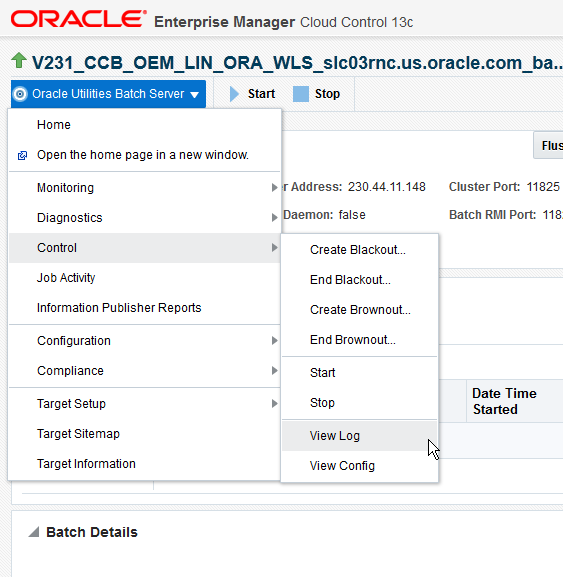Choose Open the home page in a new window
563x577 pixels.
145,155
